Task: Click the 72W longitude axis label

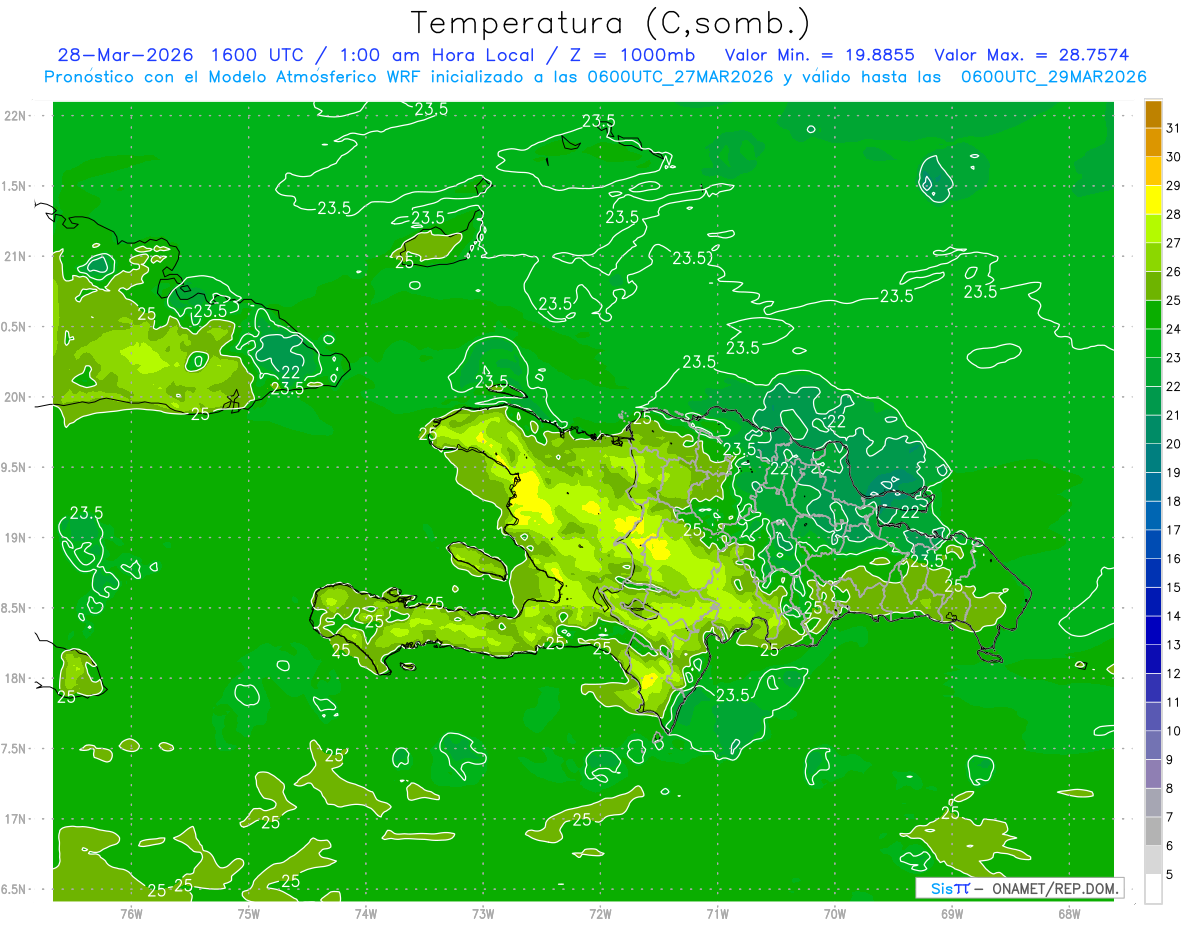Action: point(600,913)
